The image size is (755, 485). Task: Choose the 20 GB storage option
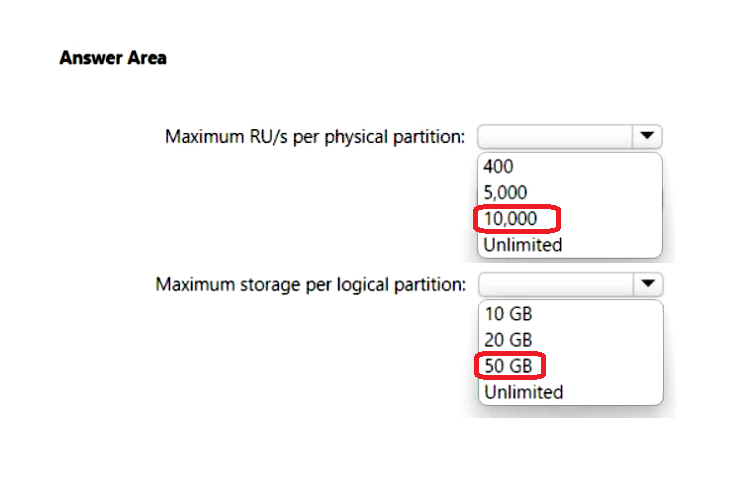click(508, 340)
